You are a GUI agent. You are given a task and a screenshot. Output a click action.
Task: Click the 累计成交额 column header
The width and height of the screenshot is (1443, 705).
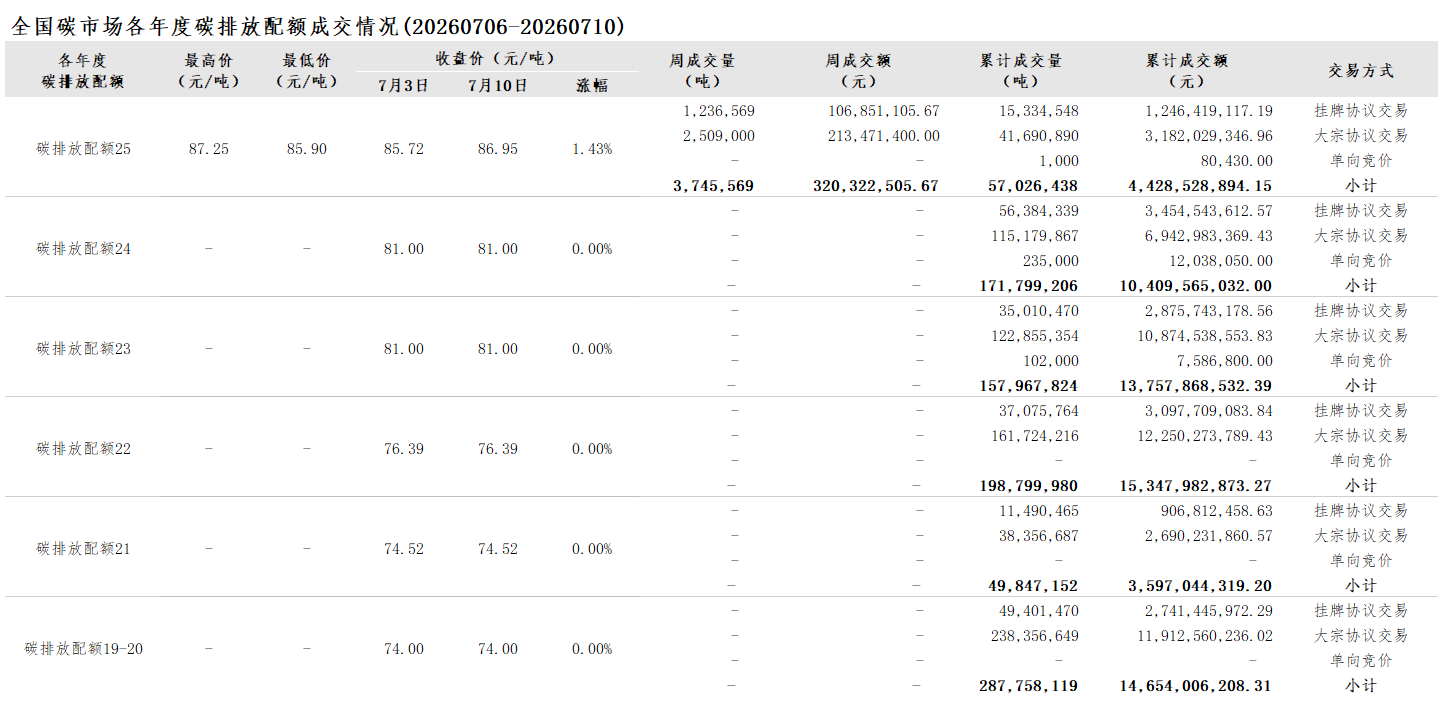pyautogui.click(x=1186, y=70)
